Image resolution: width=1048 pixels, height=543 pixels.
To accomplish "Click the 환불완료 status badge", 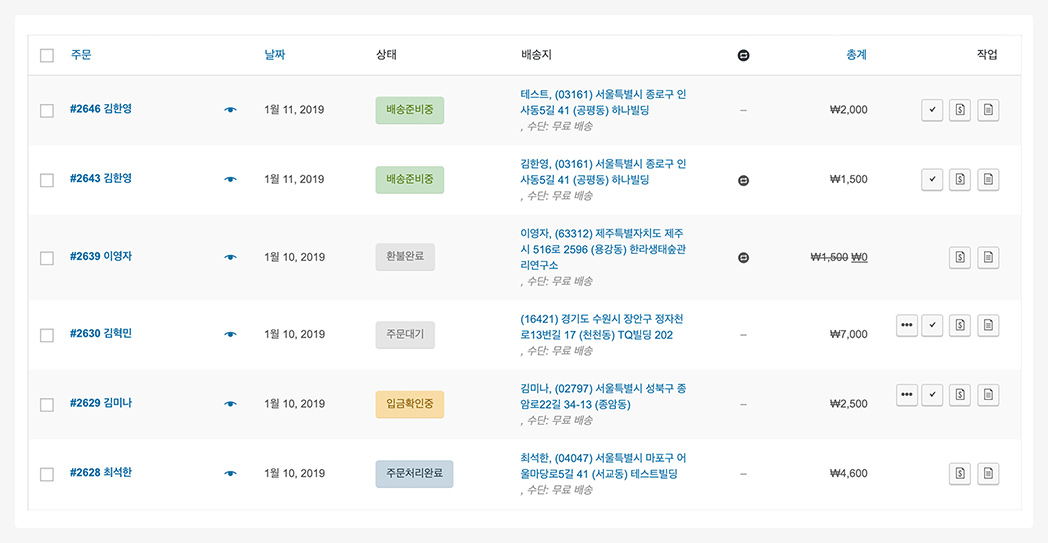I will (x=405, y=257).
